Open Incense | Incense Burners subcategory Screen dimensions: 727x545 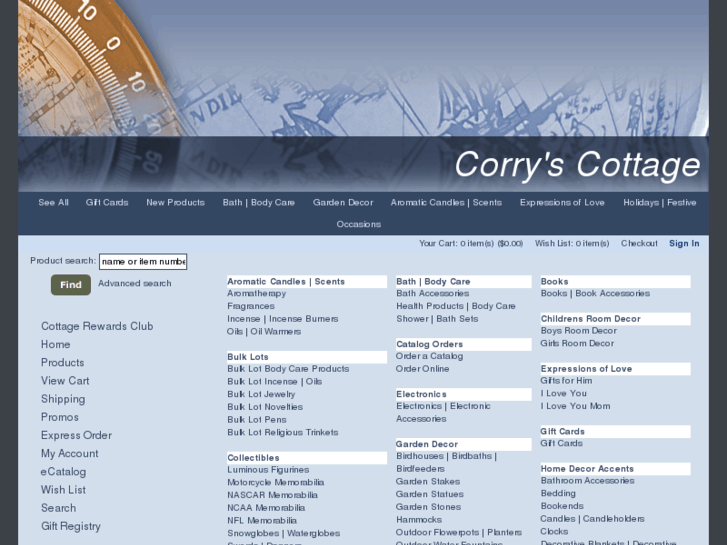(283, 319)
